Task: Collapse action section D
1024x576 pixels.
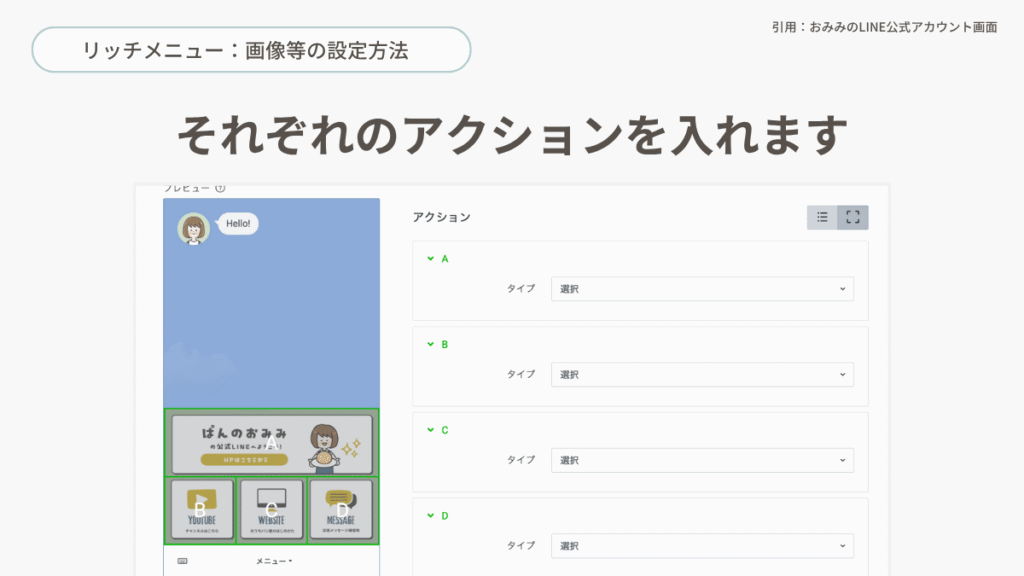Action: coord(430,516)
